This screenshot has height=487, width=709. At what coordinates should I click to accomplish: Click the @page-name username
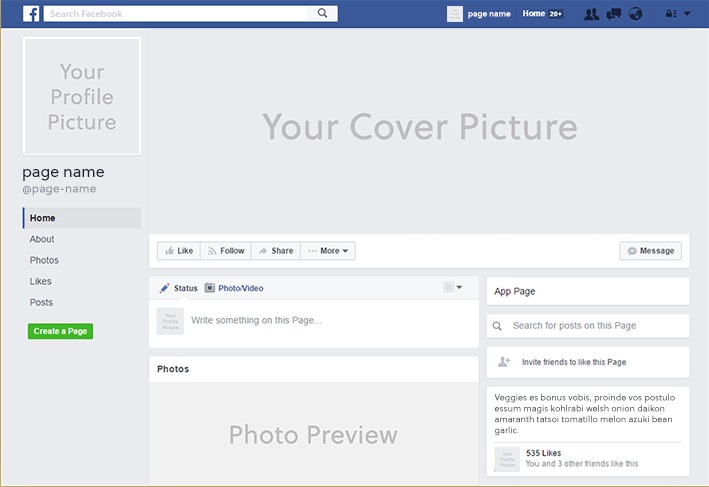(59, 189)
